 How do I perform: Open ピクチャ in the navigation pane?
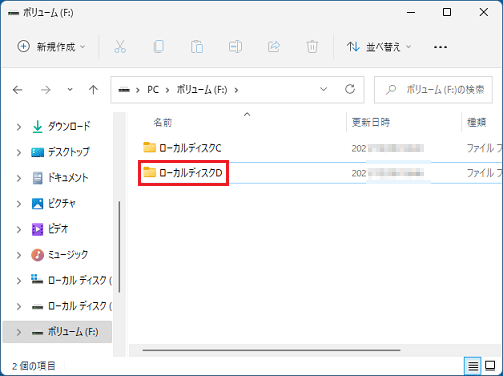[x=62, y=203]
